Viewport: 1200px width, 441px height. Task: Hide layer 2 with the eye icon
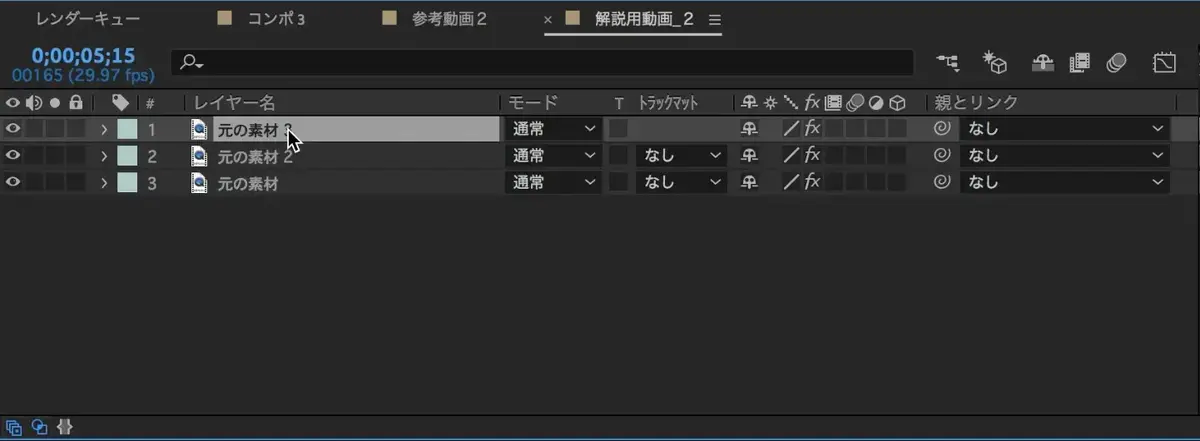(x=13, y=156)
